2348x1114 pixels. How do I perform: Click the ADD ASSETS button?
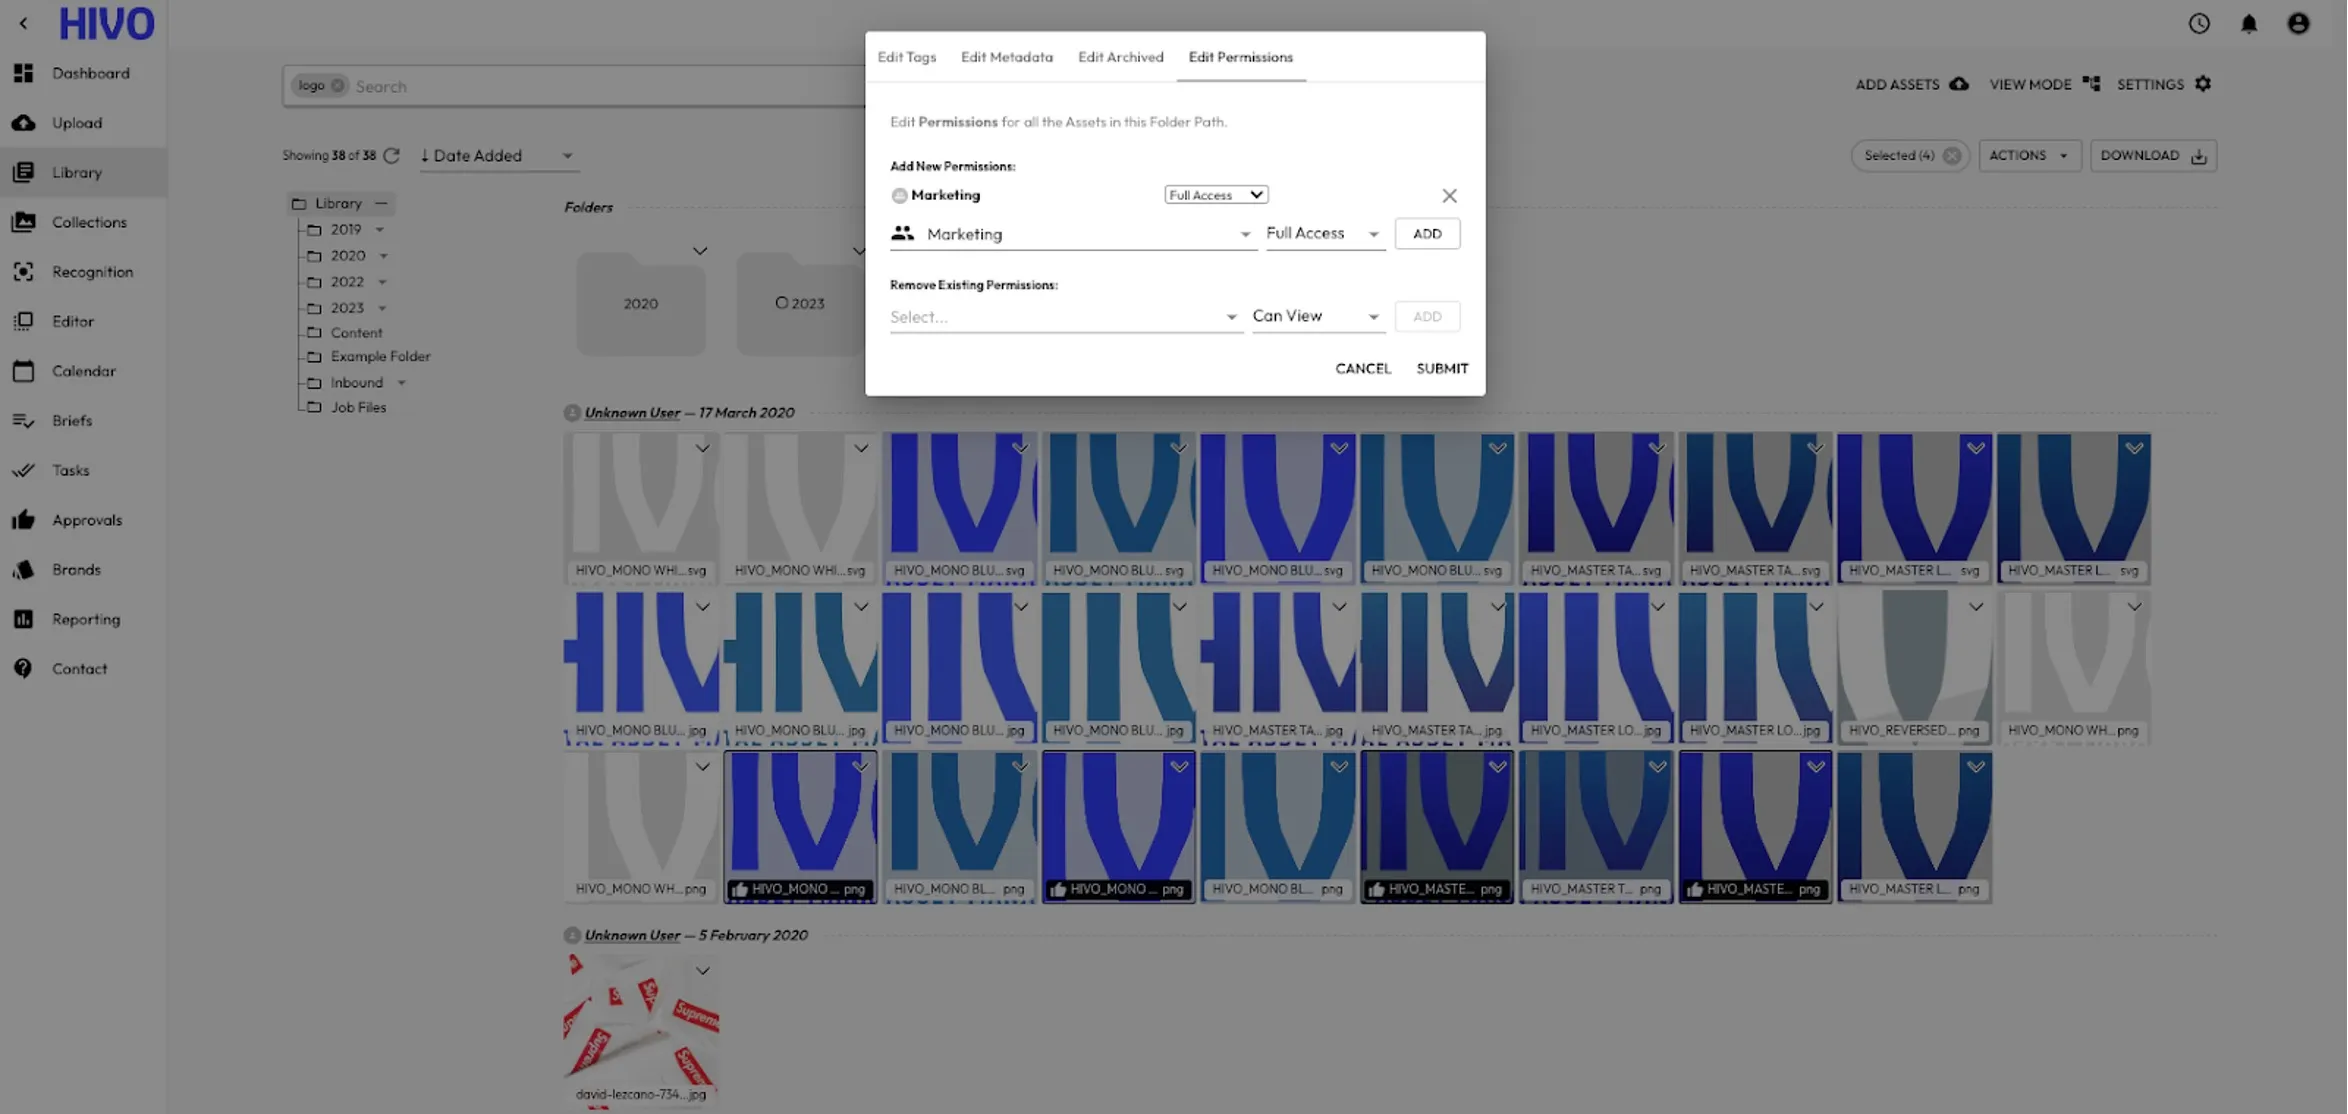point(1912,84)
